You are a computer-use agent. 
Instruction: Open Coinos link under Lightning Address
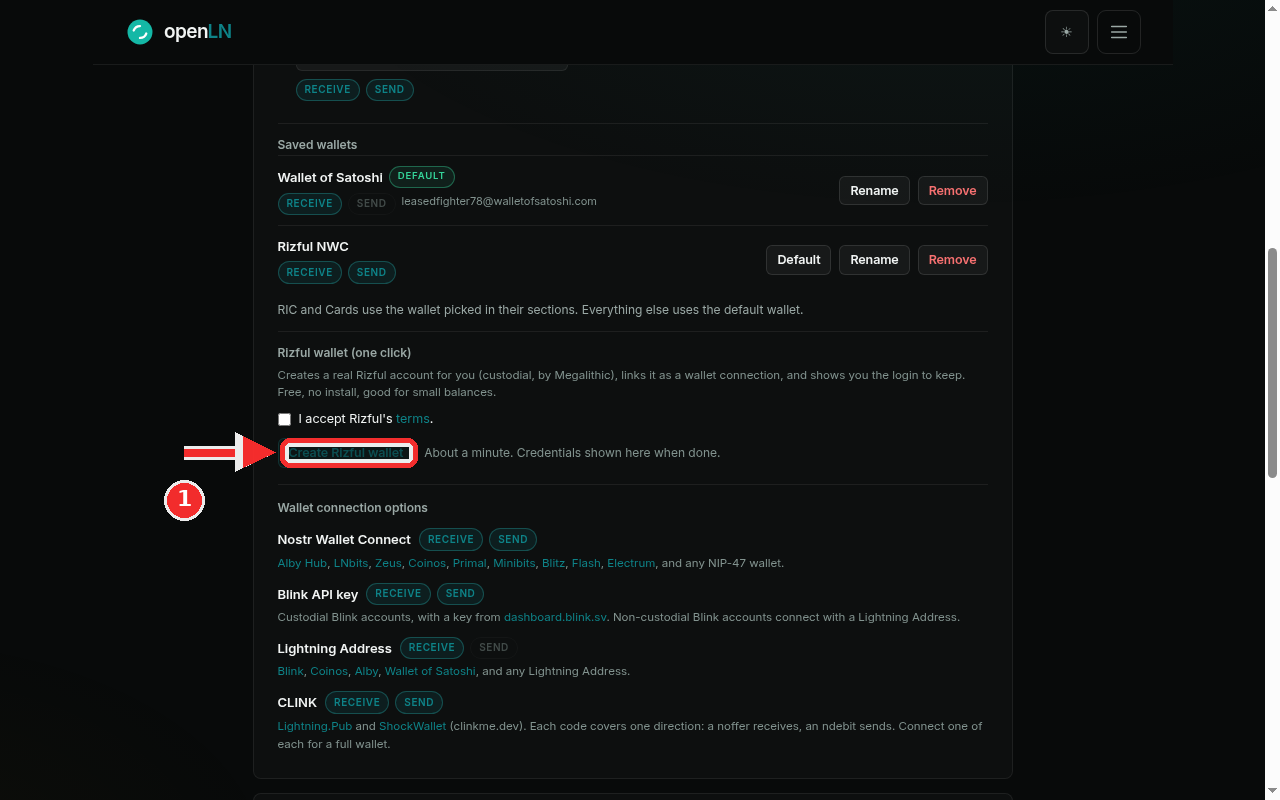(329, 671)
